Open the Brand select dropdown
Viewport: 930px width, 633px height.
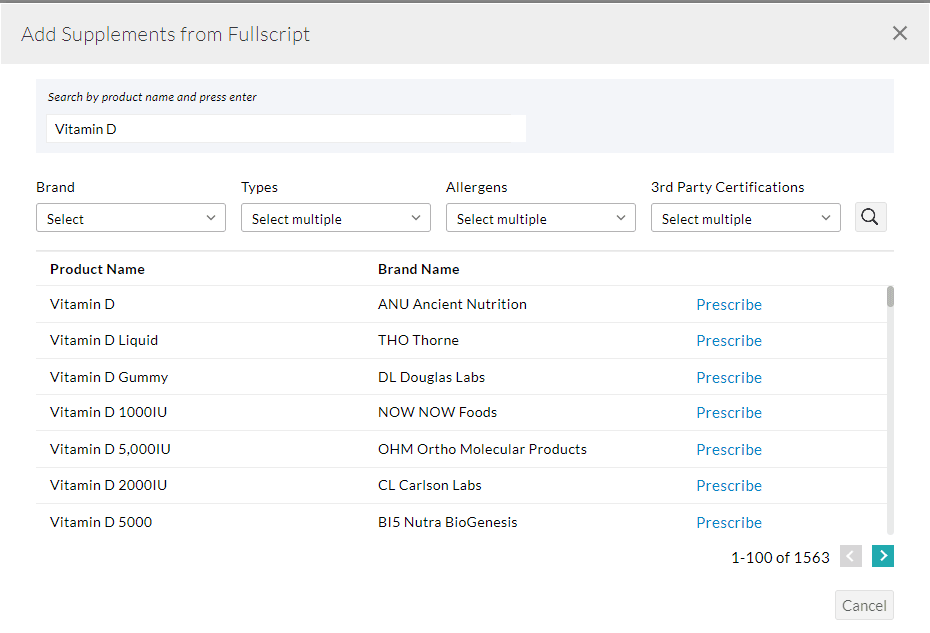[x=130, y=217]
